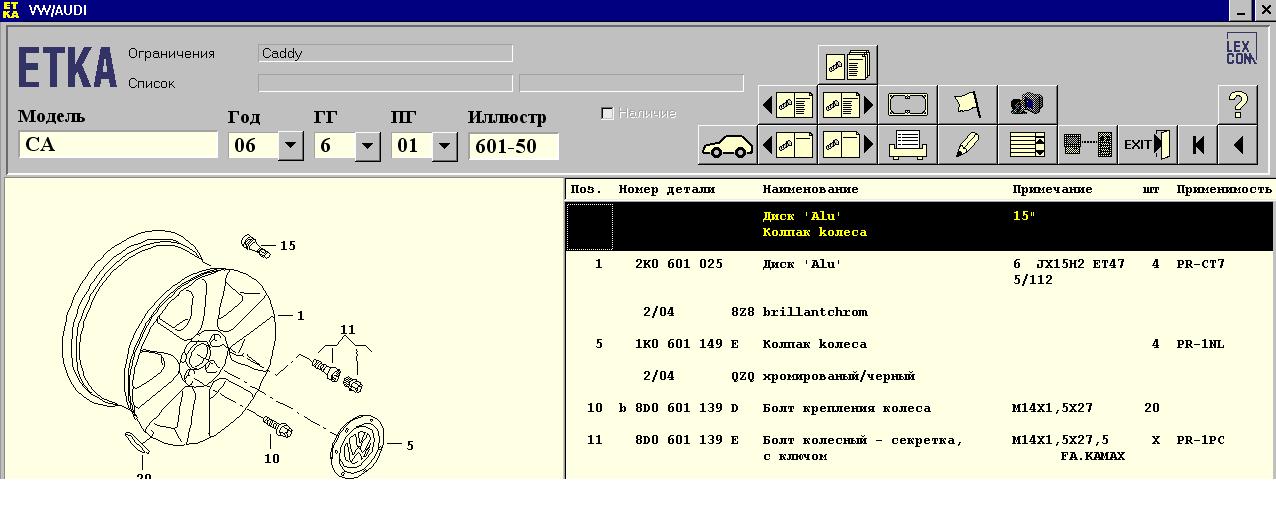Click the ГГ field showing 6

pos(334,146)
